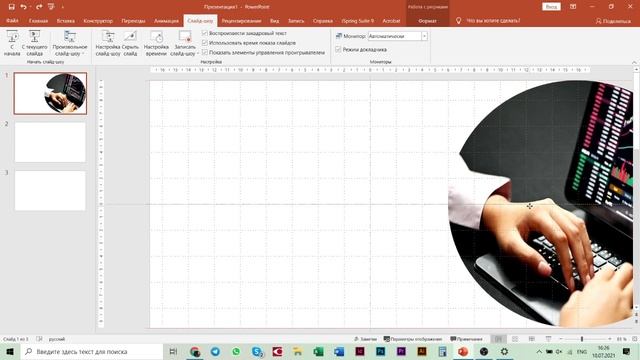The width and height of the screenshot is (640, 360).
Task: Open Task View on taskbar
Action: point(173,351)
